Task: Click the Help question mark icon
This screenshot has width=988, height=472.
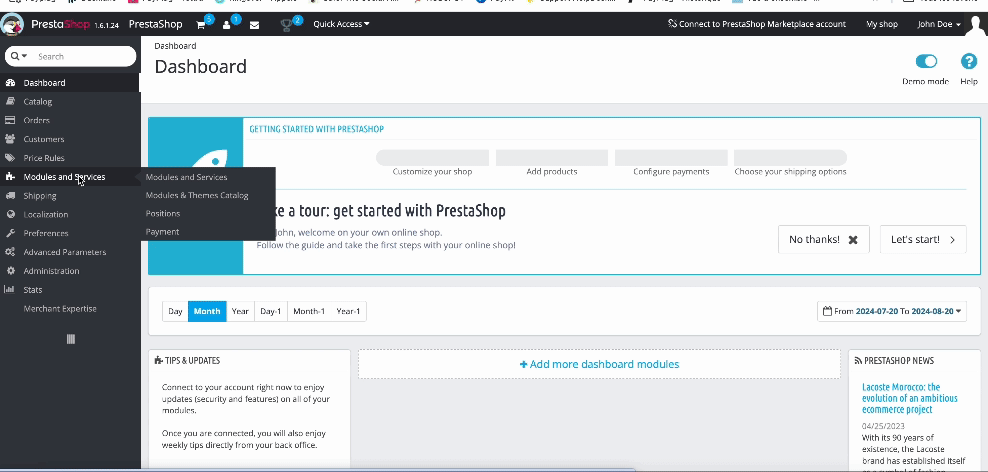Action: [968, 61]
